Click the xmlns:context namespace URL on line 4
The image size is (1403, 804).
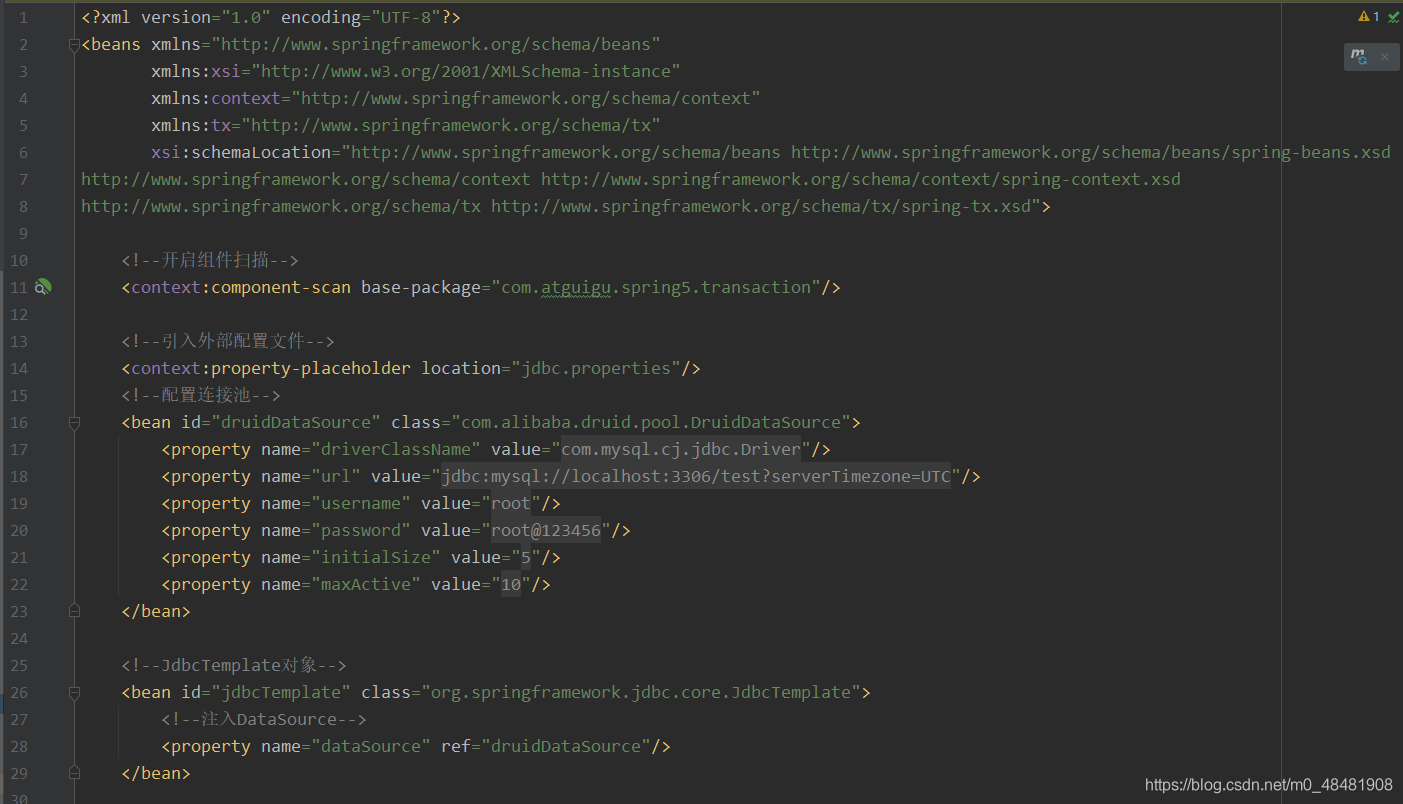pos(526,98)
